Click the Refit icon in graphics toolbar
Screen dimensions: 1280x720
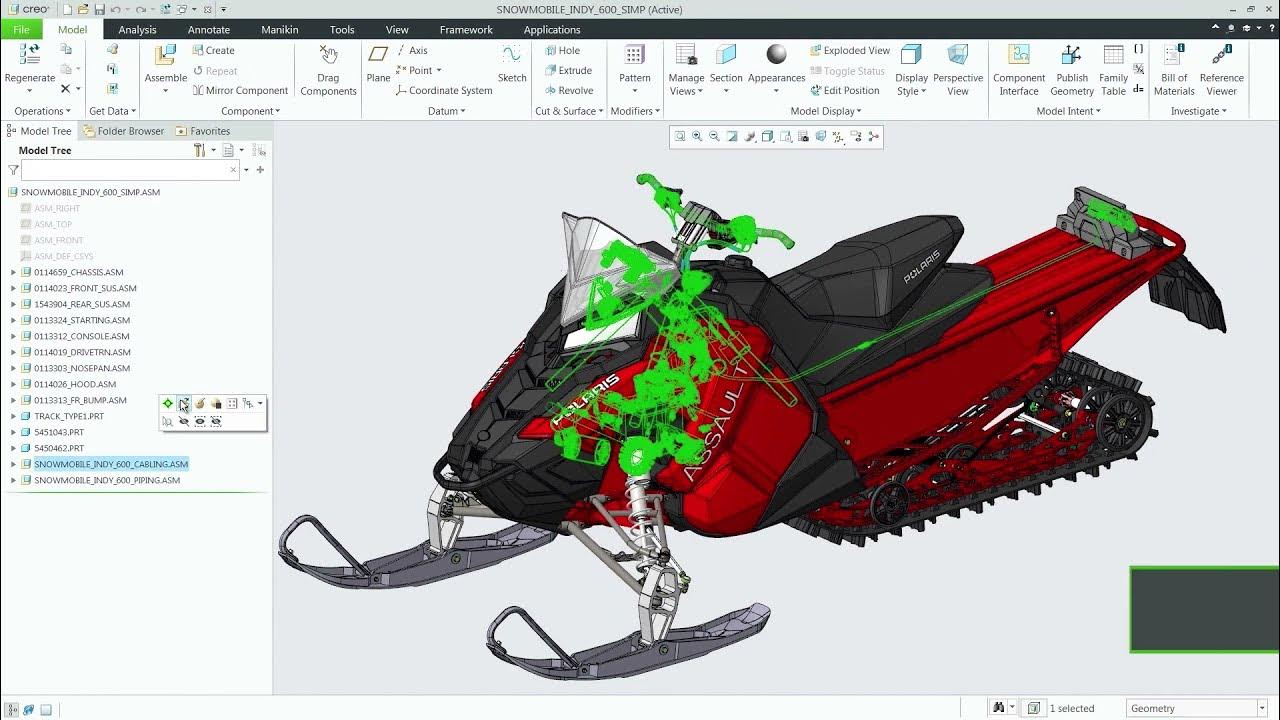pos(680,136)
